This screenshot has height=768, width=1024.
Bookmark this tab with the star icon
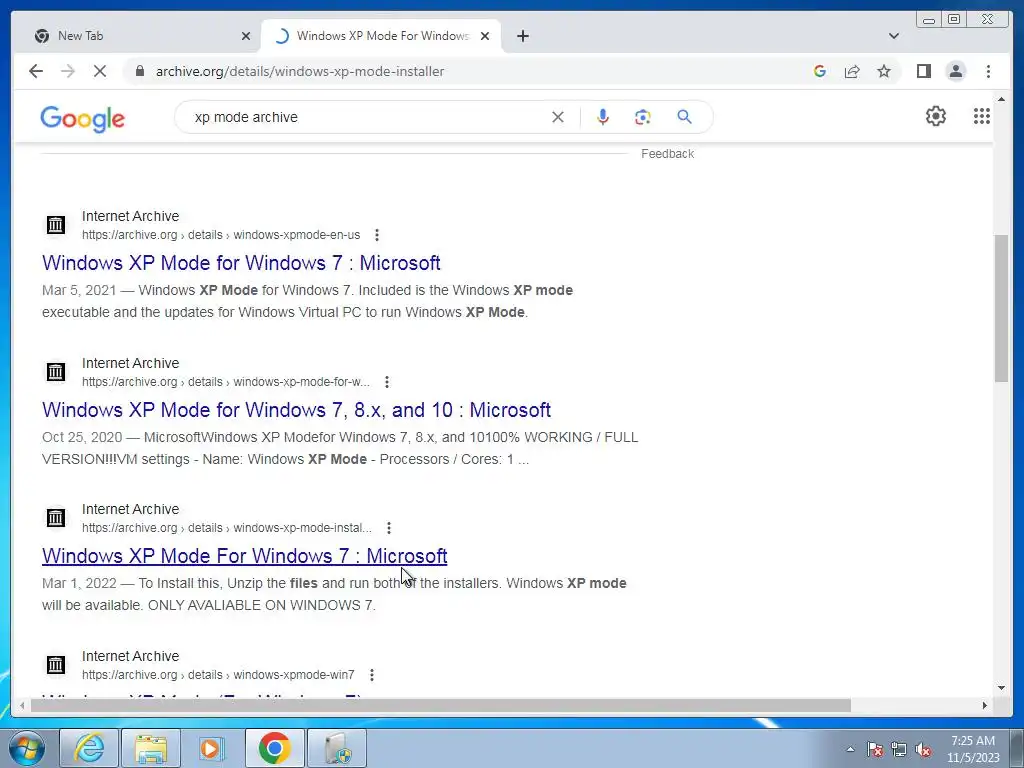click(x=884, y=71)
